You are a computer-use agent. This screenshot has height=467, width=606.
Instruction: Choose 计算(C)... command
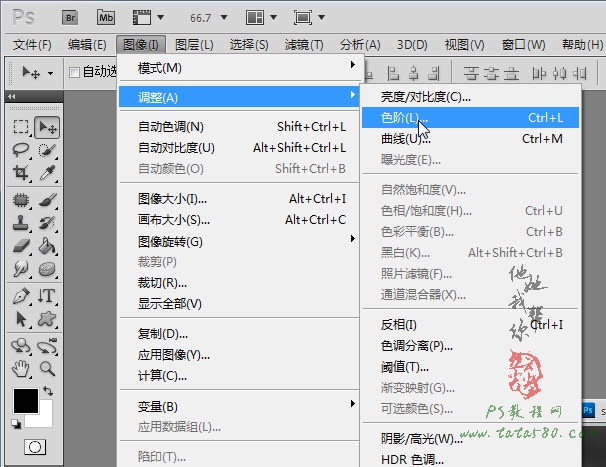[239, 375]
